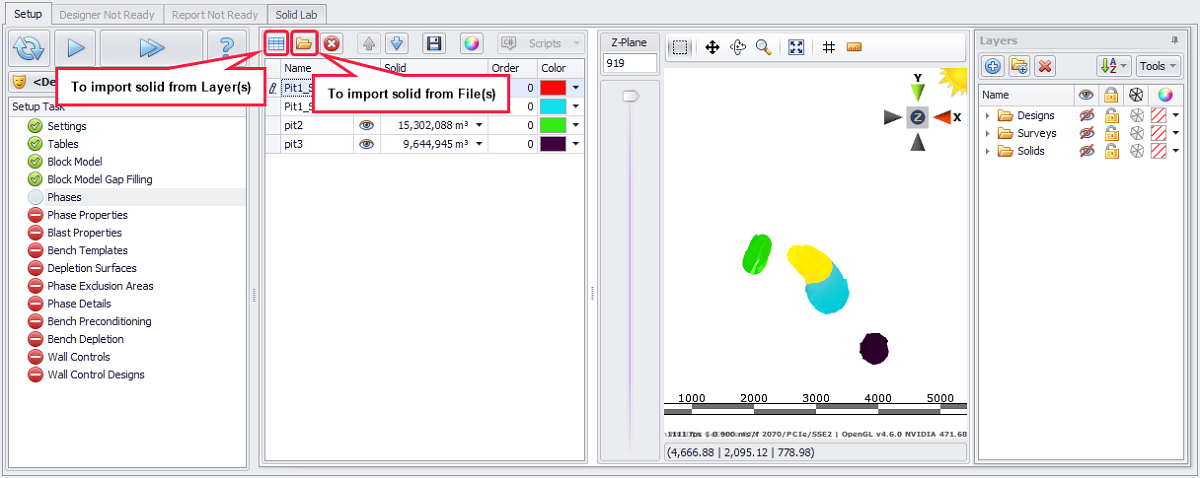Select the pan tool in viewport toolbar
Screen dimensions: 1200x478
713,47
